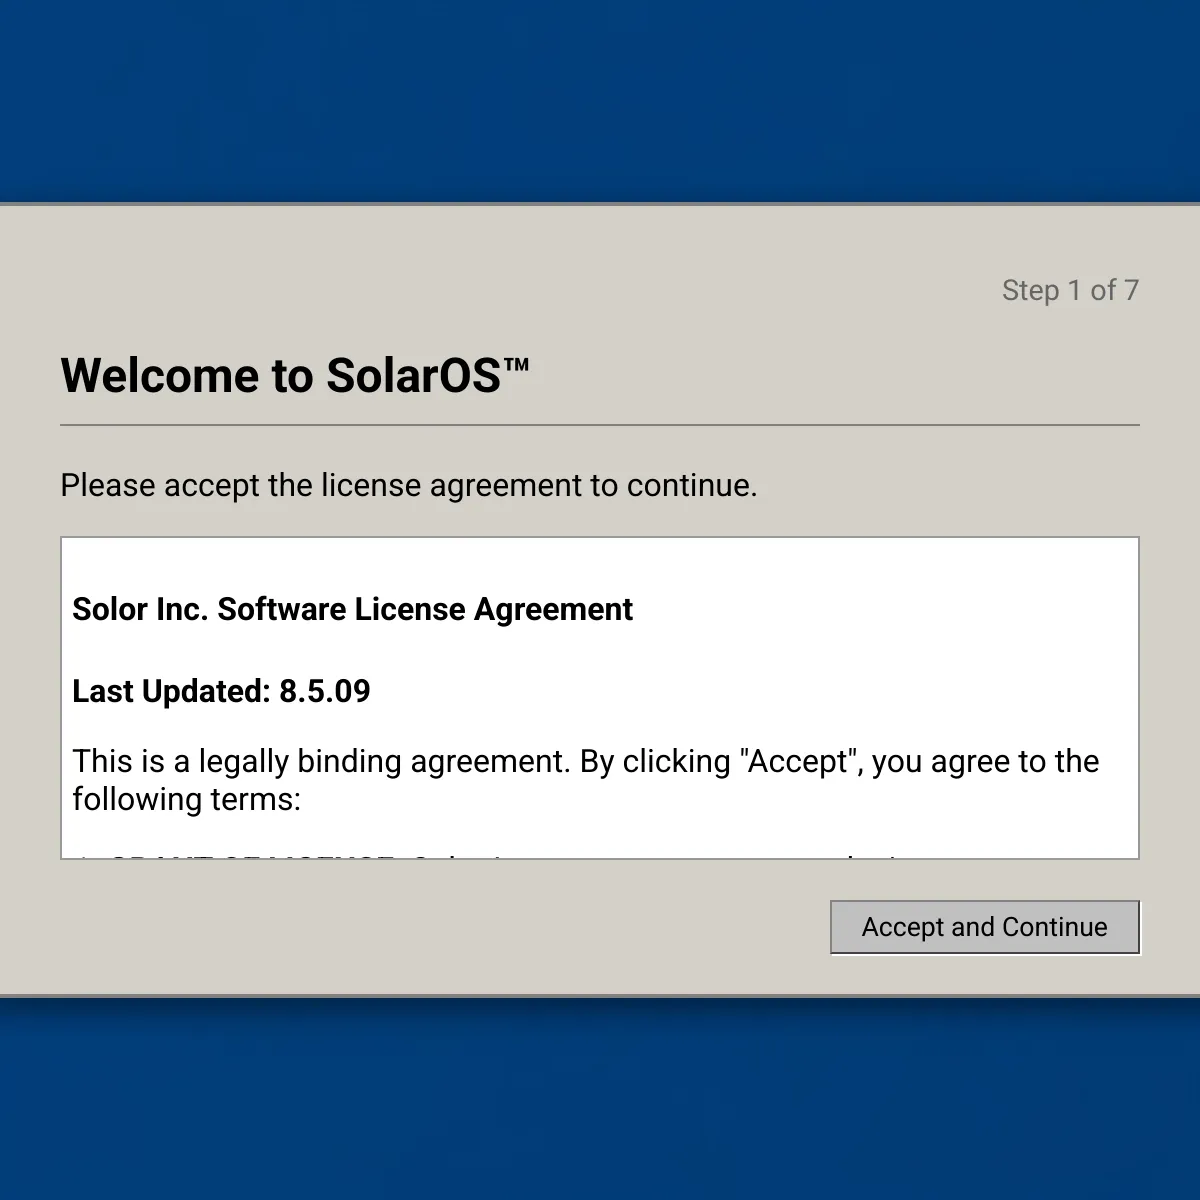This screenshot has width=1200, height=1200.
Task: Click the 8.5.09 date in the license
Action: pyautogui.click(x=325, y=691)
